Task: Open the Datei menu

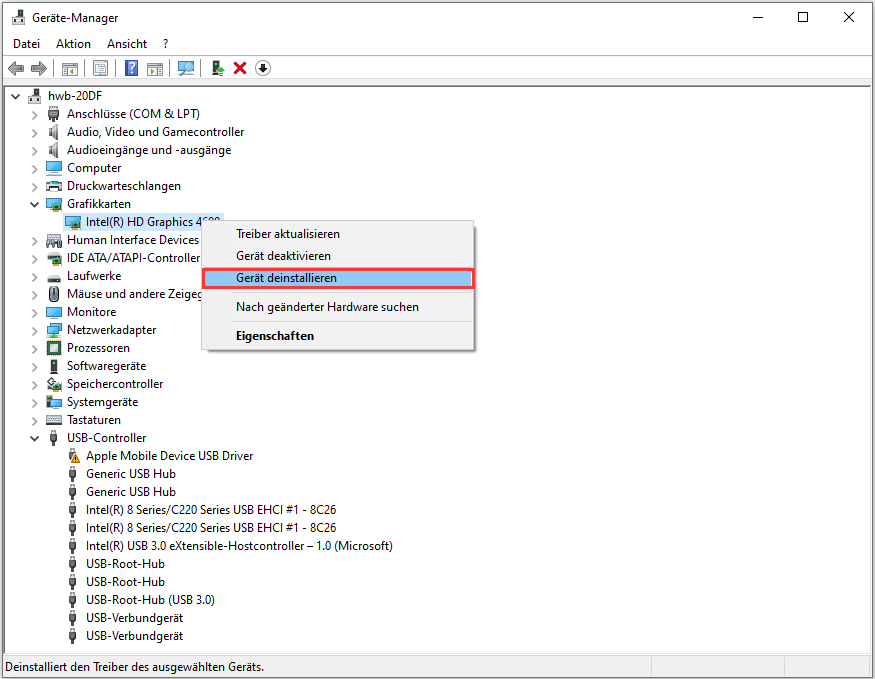Action: [x=27, y=44]
